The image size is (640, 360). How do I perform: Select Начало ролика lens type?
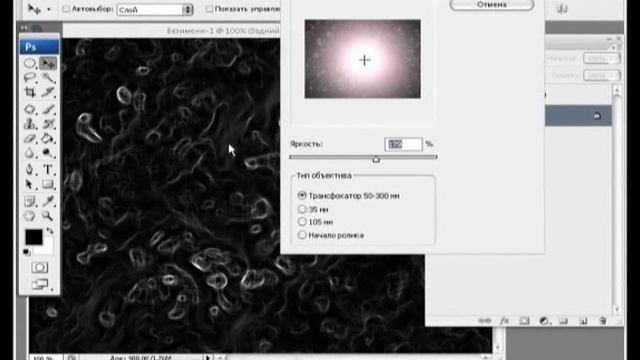pyautogui.click(x=302, y=235)
